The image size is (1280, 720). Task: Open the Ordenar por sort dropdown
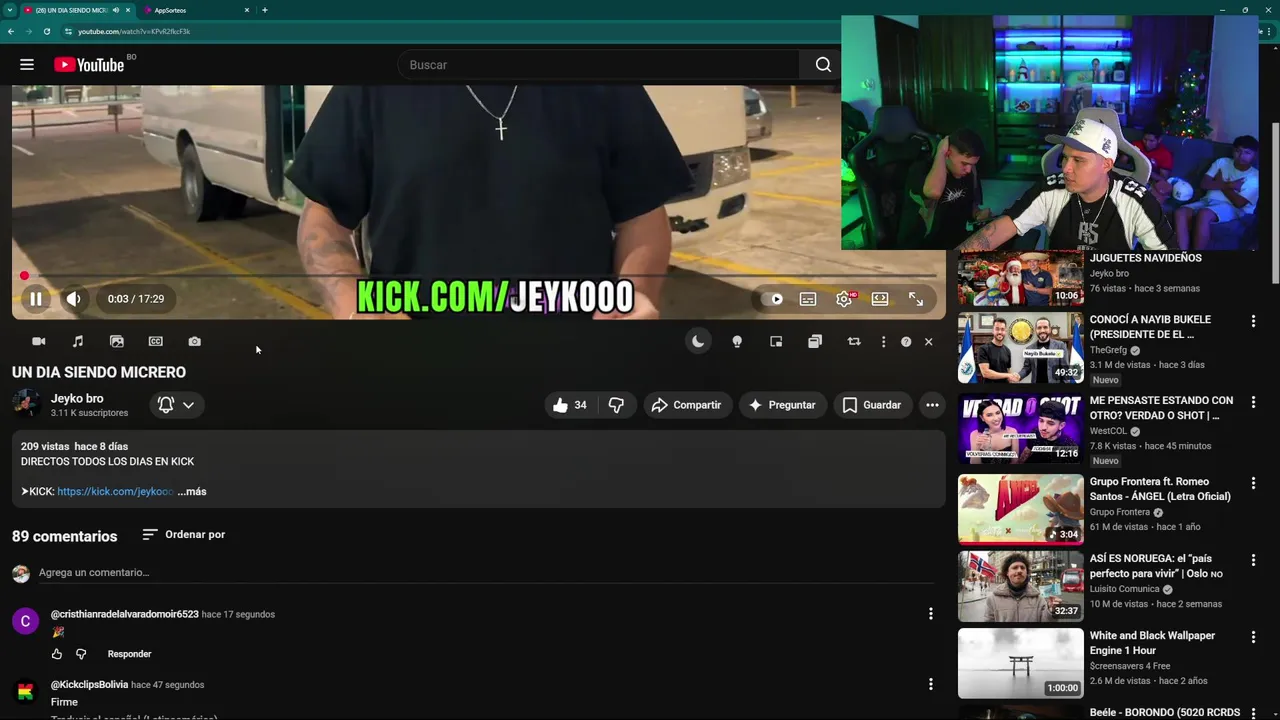pyautogui.click(x=183, y=535)
